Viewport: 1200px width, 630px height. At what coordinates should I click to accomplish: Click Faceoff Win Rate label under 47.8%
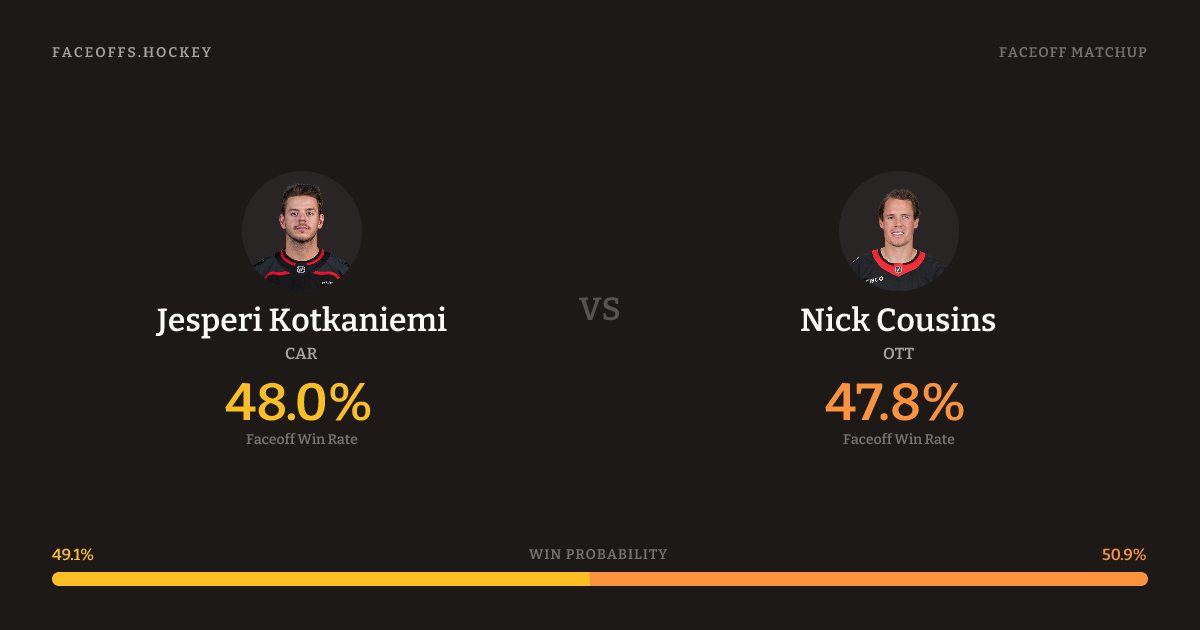898,439
